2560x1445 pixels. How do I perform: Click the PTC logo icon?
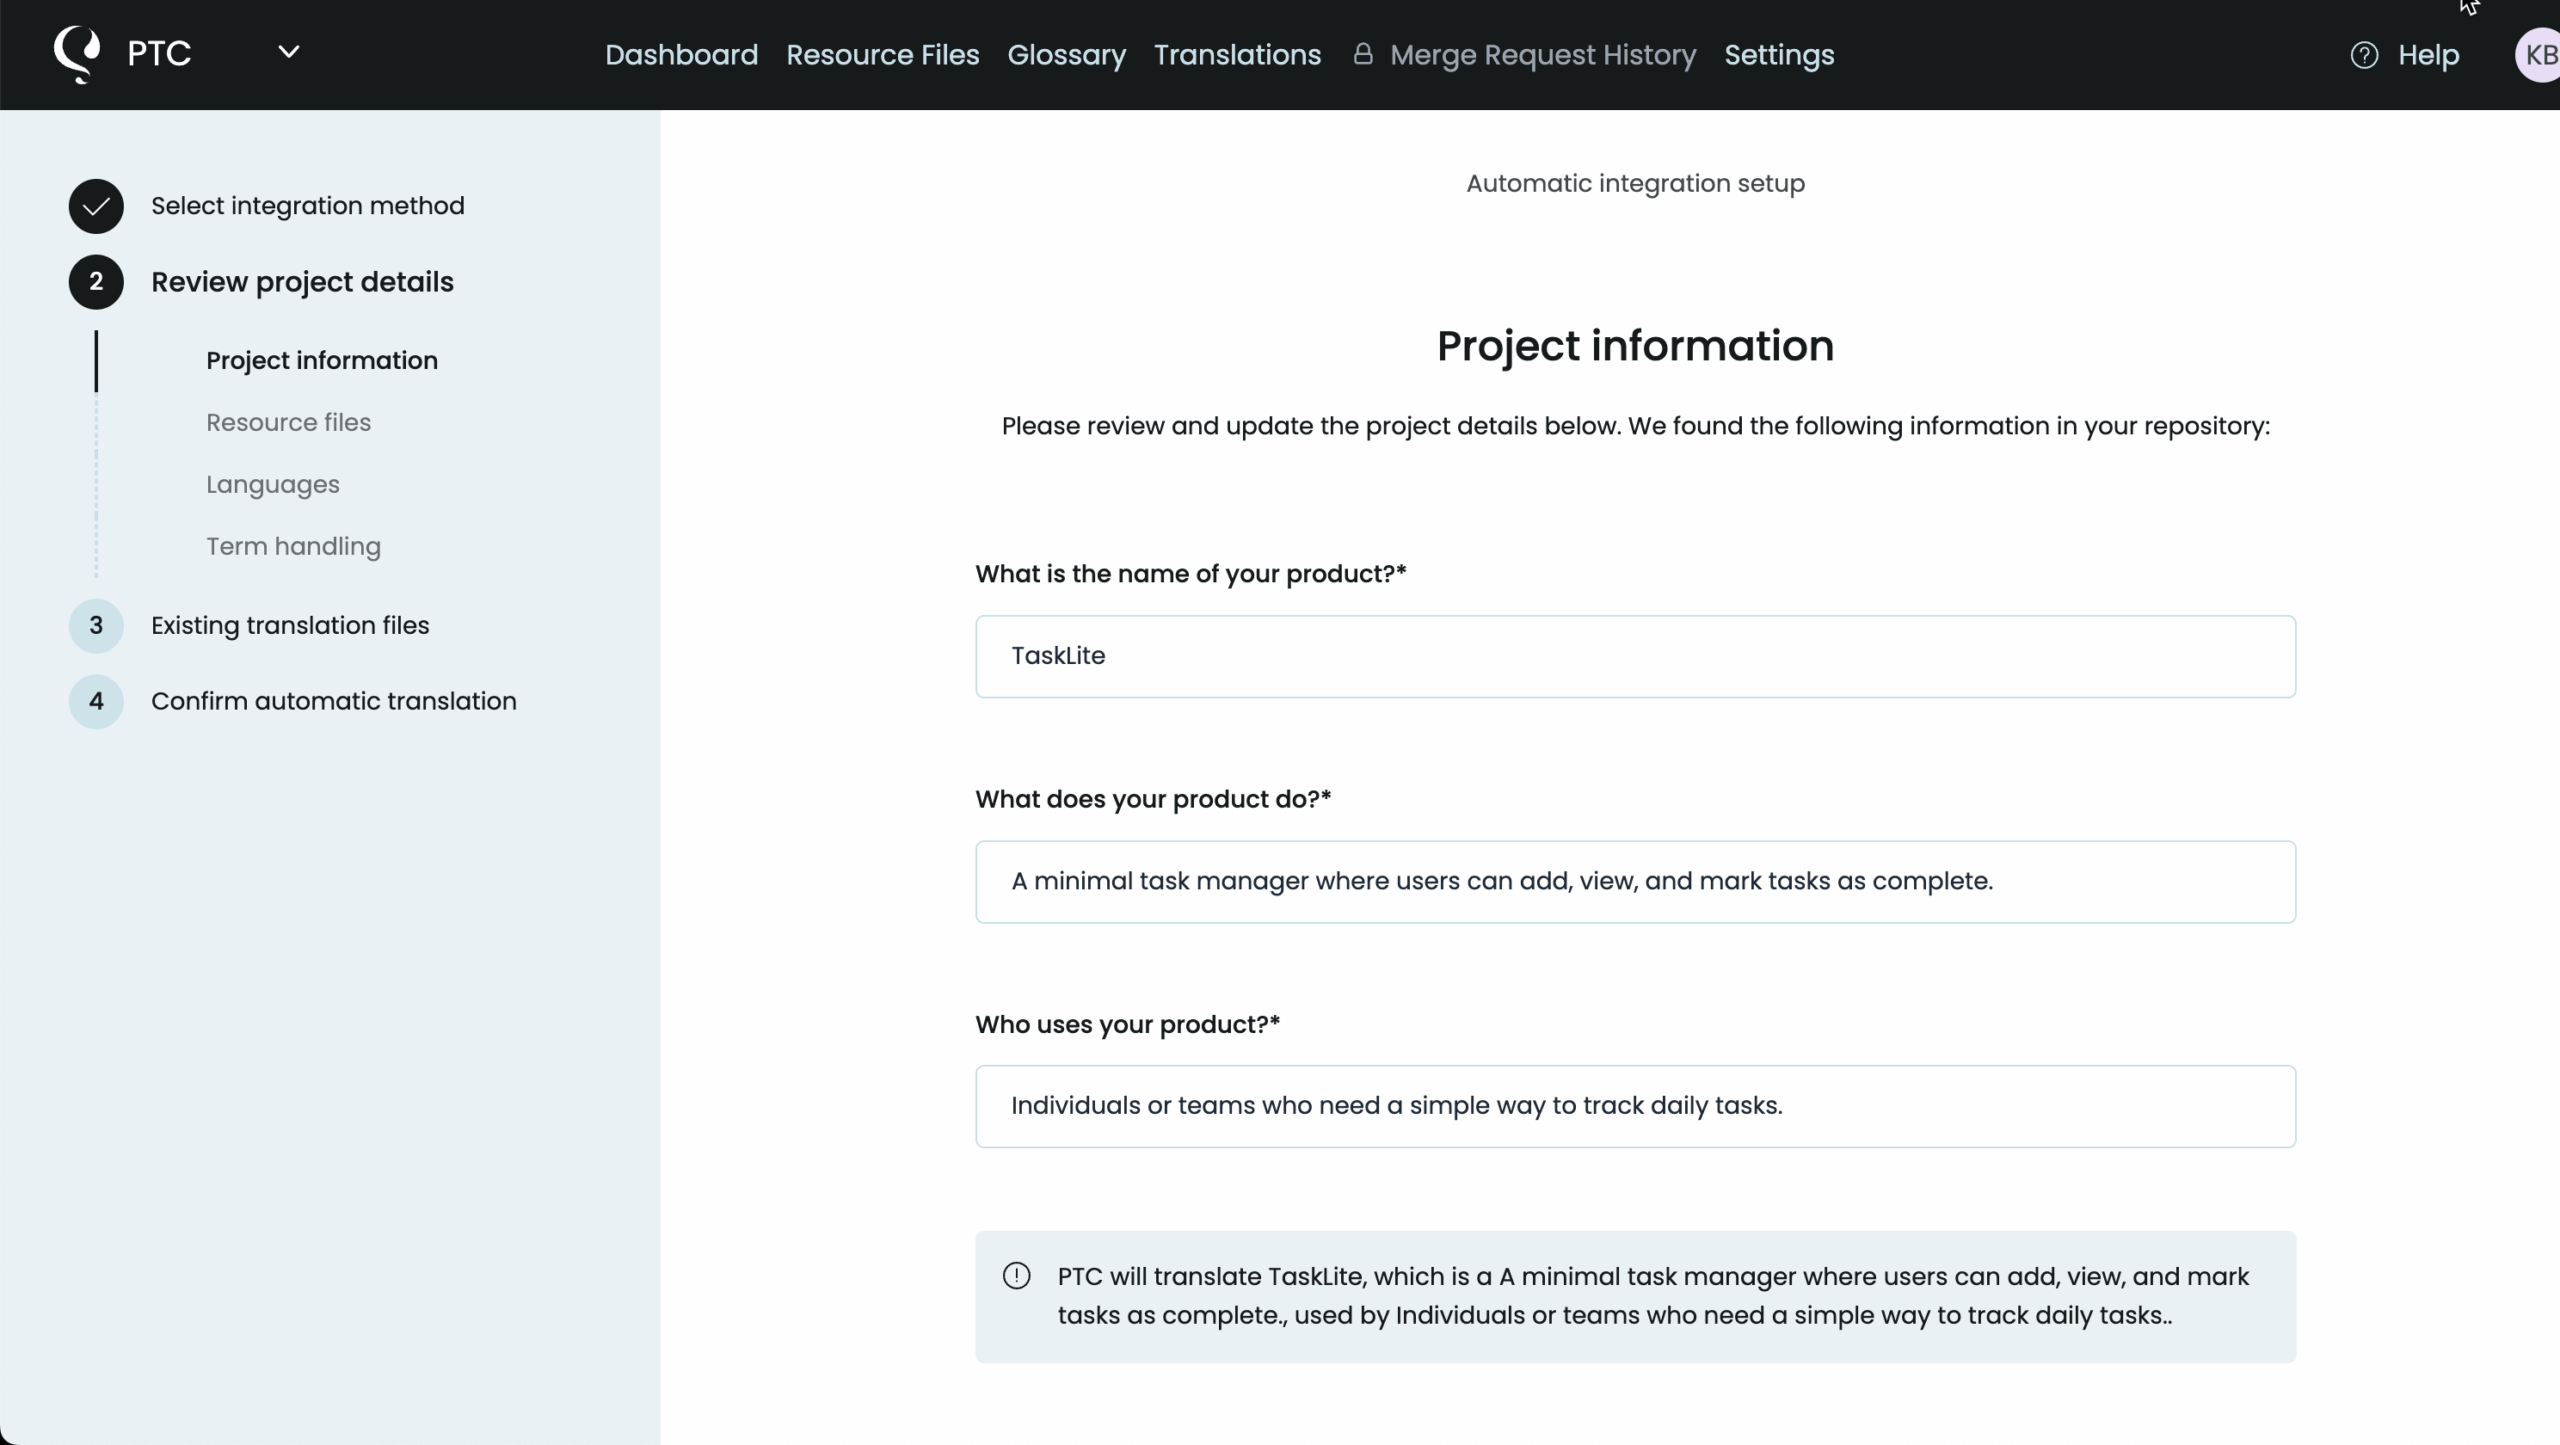click(x=77, y=54)
